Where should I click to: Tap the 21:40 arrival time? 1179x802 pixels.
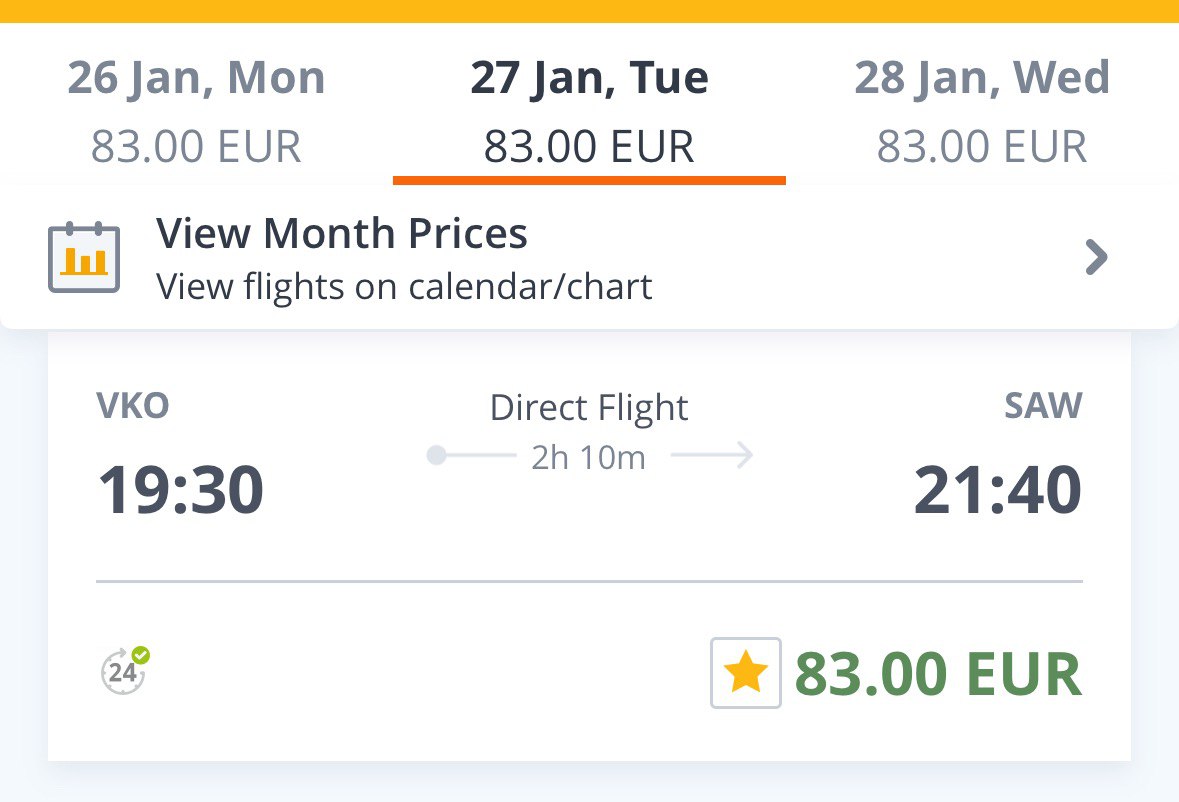pyautogui.click(x=998, y=490)
